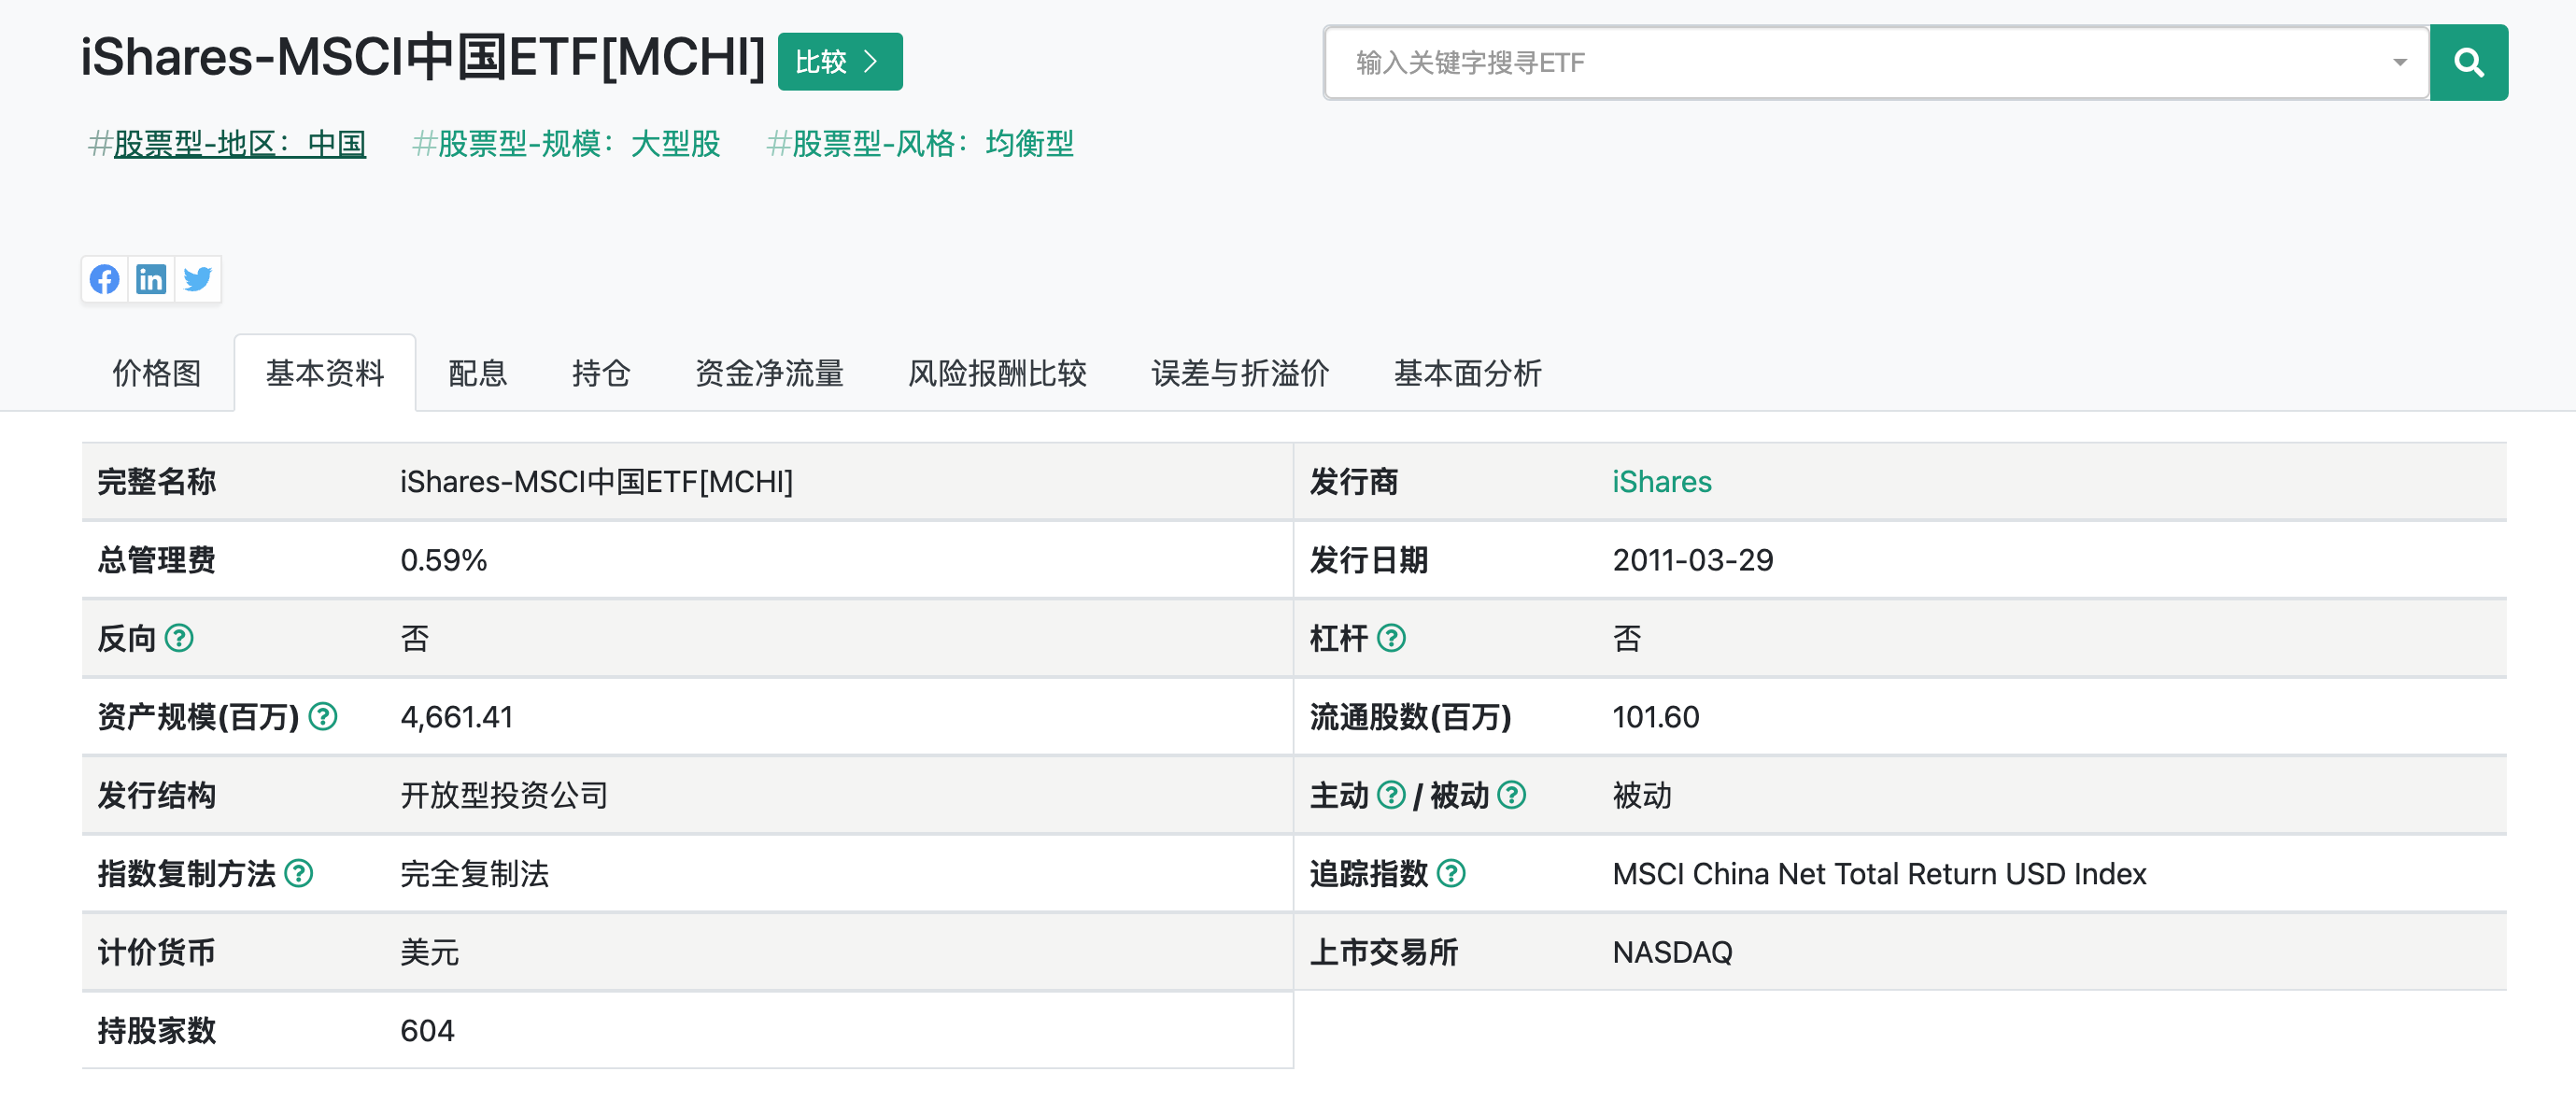Open help icon next to 指数复制方法
Viewport: 2576px width, 1100px height.
(299, 873)
